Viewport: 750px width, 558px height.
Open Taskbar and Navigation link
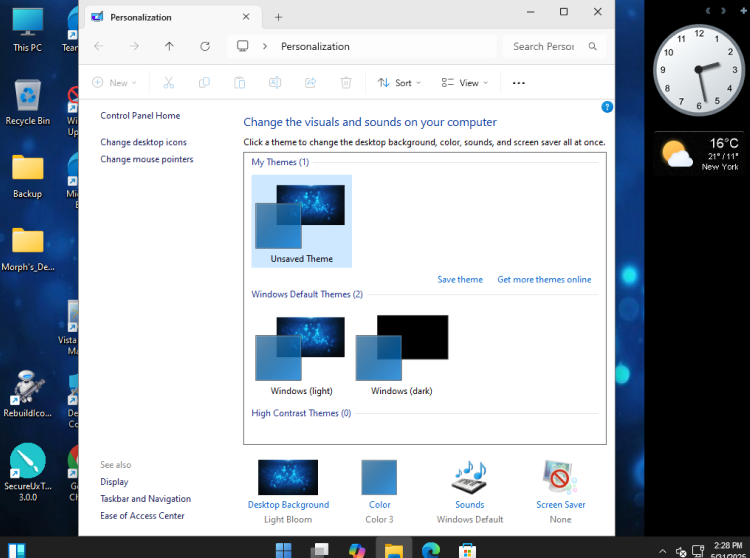(x=145, y=499)
